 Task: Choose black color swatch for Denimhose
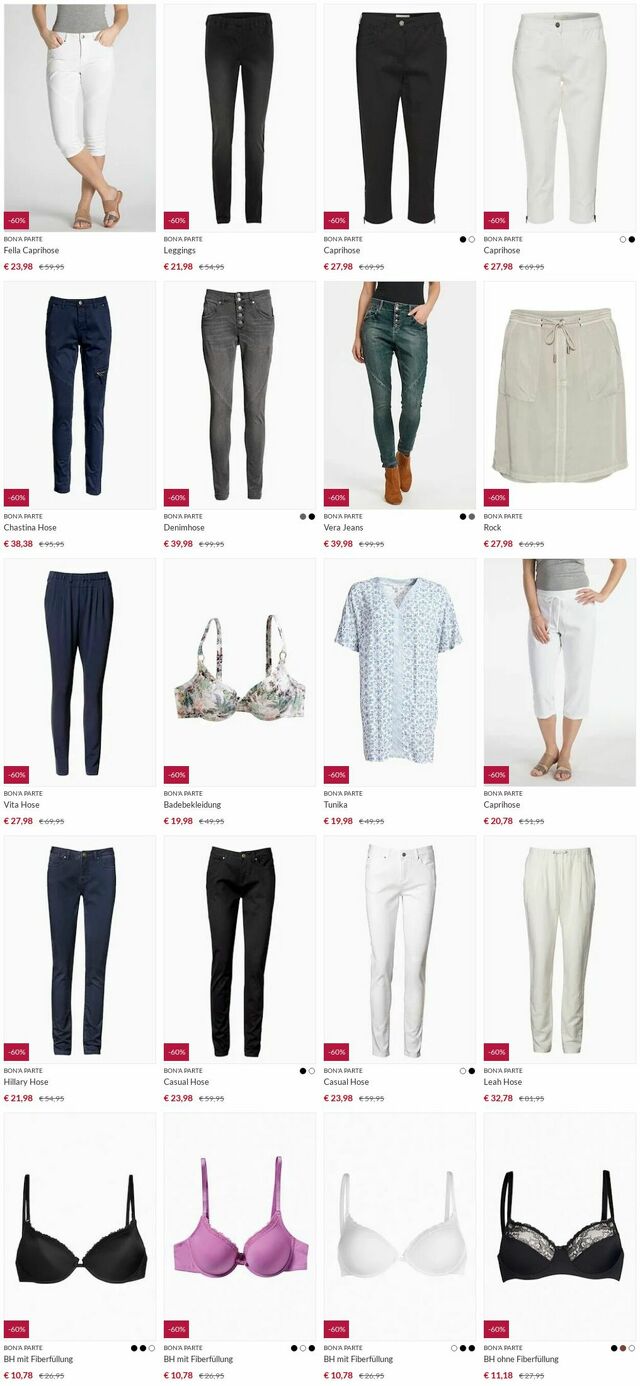pyautogui.click(x=311, y=516)
